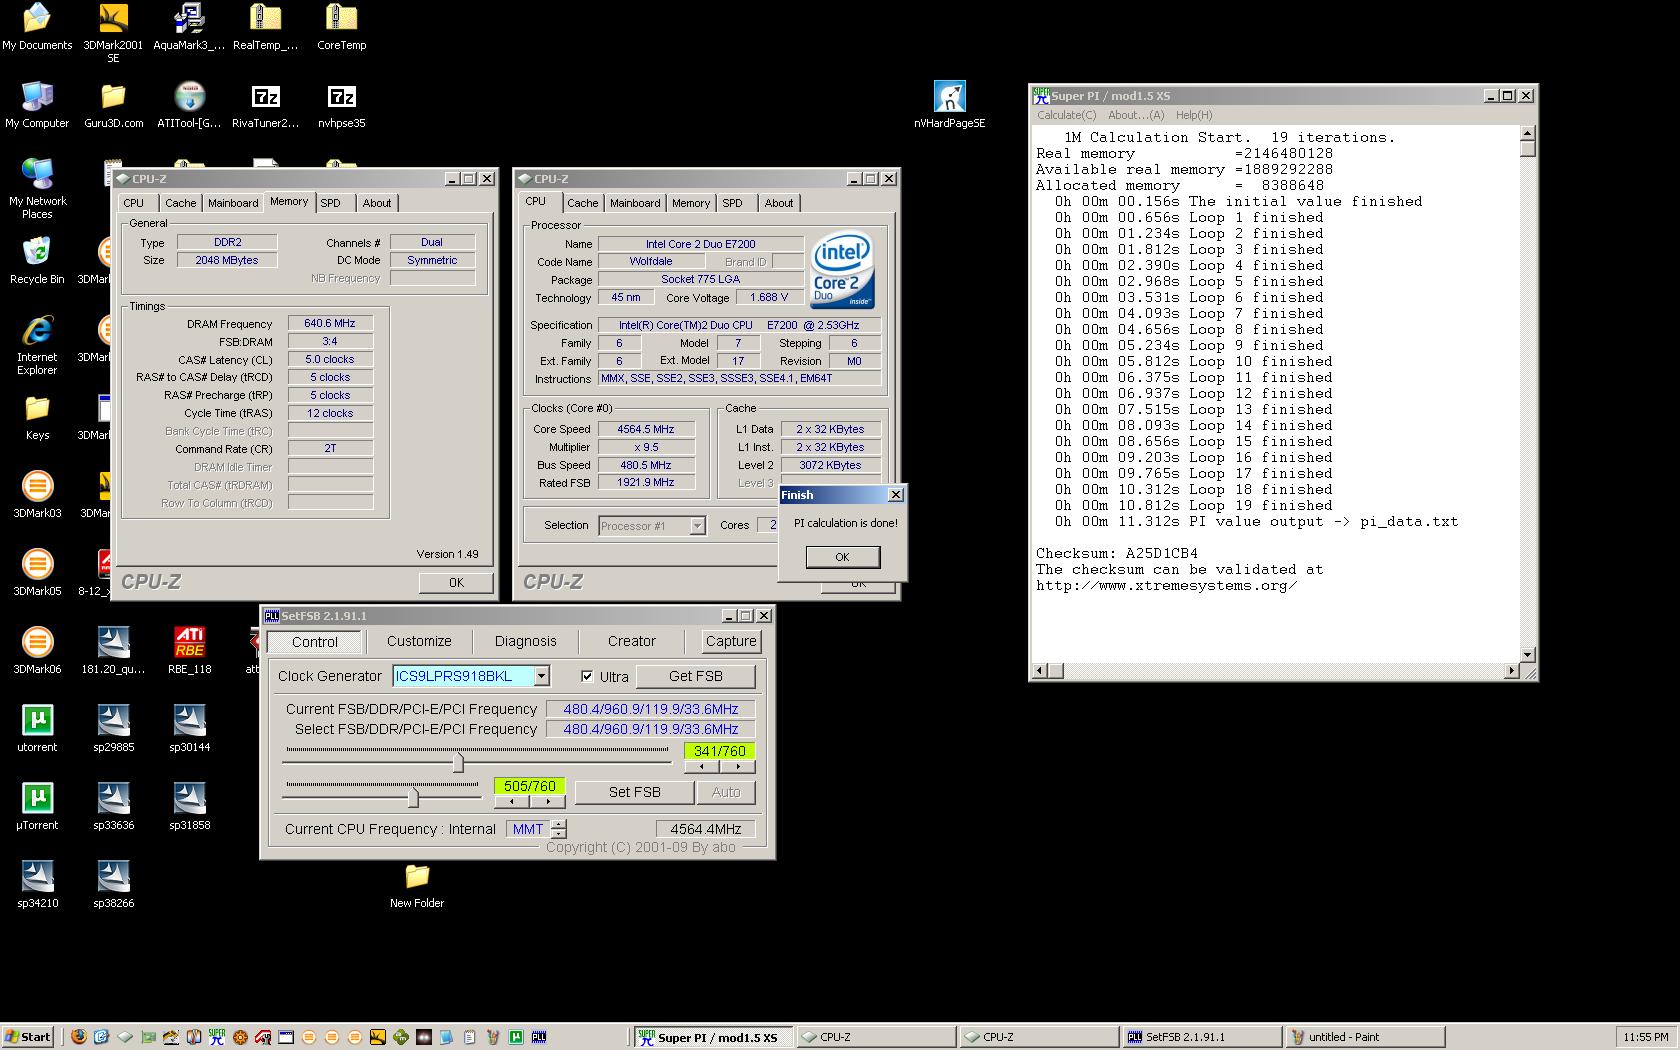Click left arrow under 341/760 value
The width and height of the screenshot is (1680, 1050).
(702, 767)
